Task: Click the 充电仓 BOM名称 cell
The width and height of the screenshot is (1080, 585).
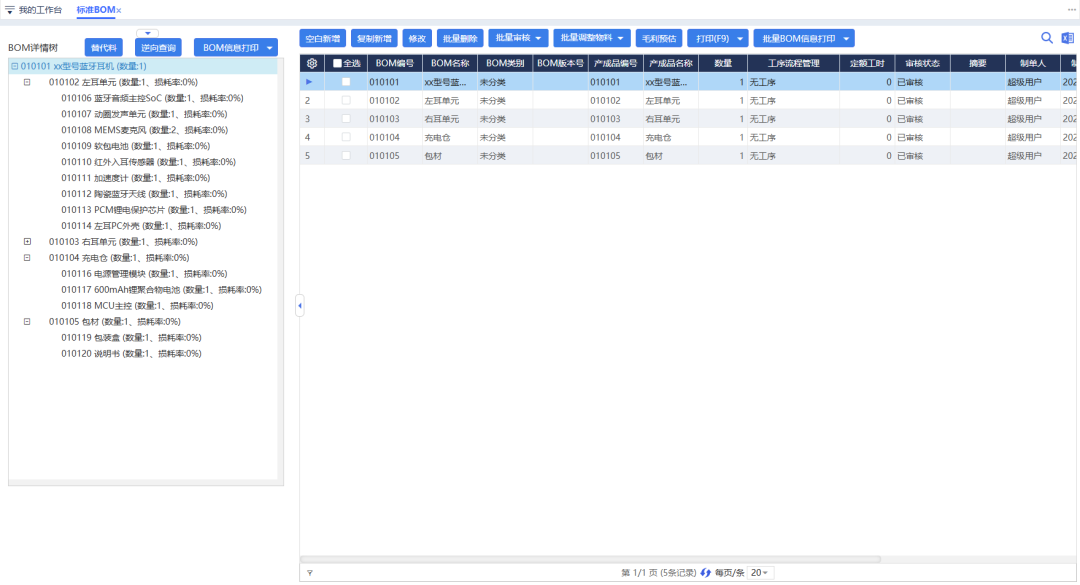Action: point(450,137)
